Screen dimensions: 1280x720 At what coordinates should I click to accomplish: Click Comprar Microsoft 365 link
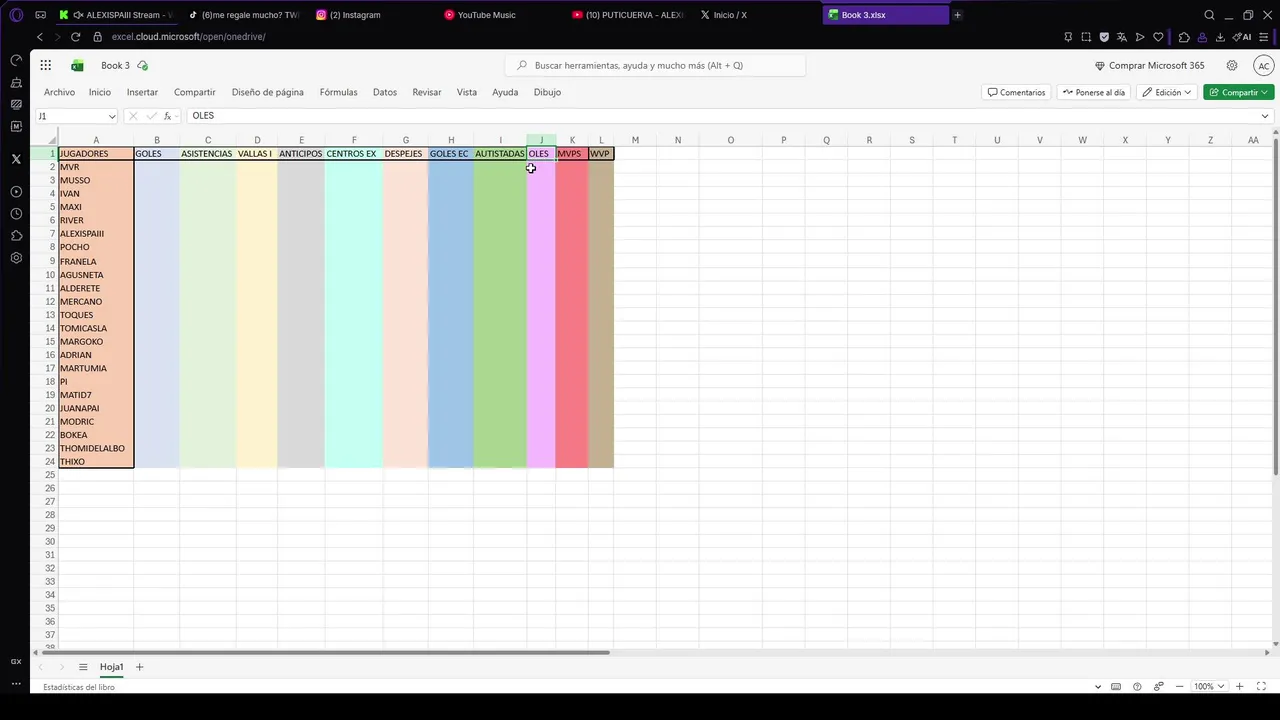coord(1150,65)
